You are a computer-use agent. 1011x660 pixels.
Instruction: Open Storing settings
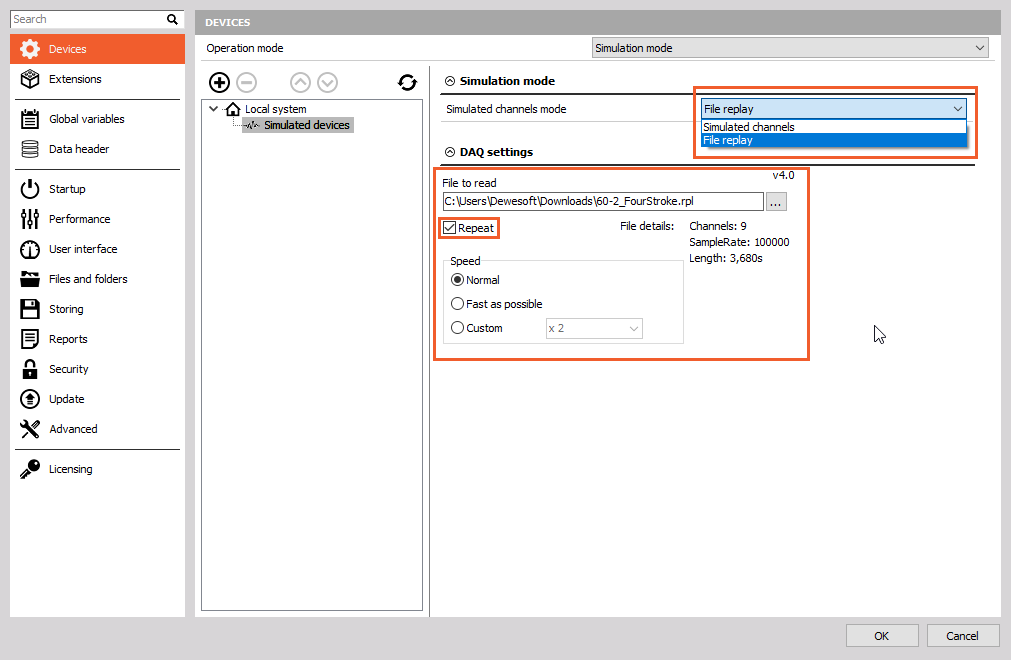click(x=97, y=309)
